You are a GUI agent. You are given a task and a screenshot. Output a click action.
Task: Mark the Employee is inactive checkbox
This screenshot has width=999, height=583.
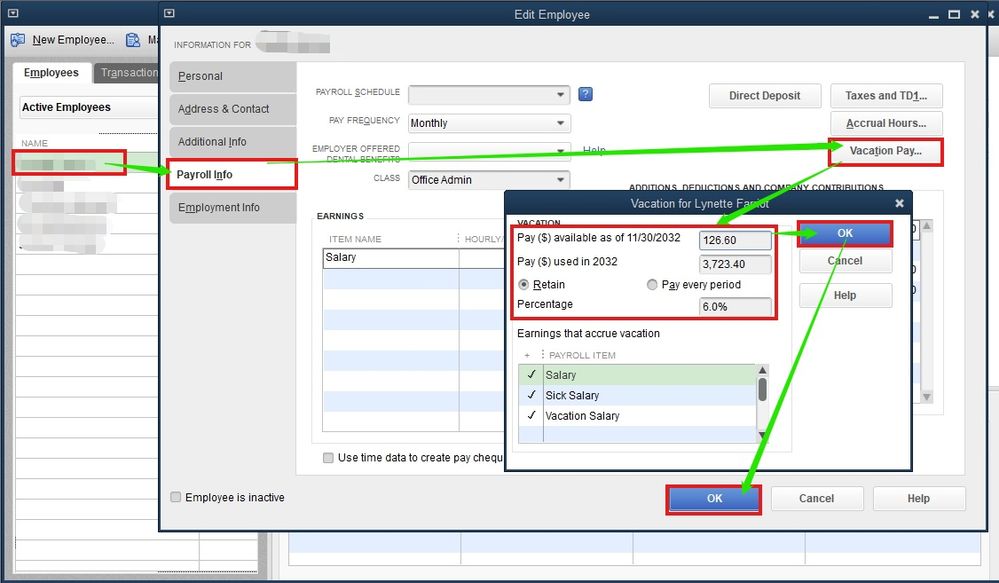pyautogui.click(x=176, y=497)
